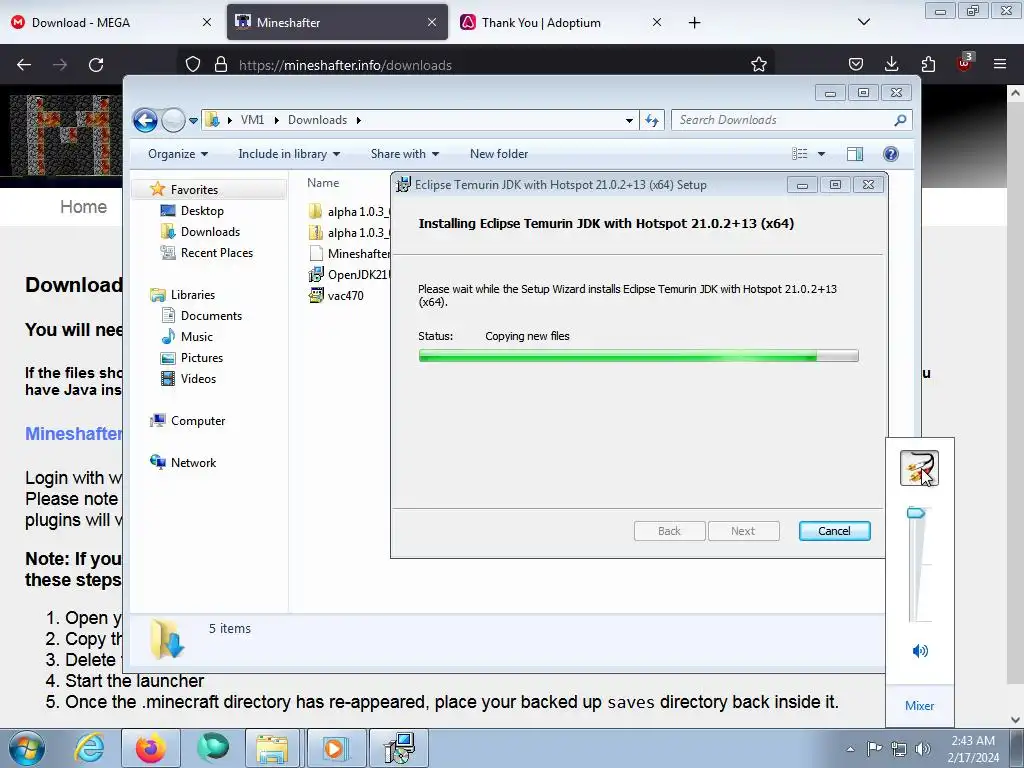The height and width of the screenshot is (768, 1024).
Task: Open a new Firefox tab with plus button
Action: (x=694, y=23)
